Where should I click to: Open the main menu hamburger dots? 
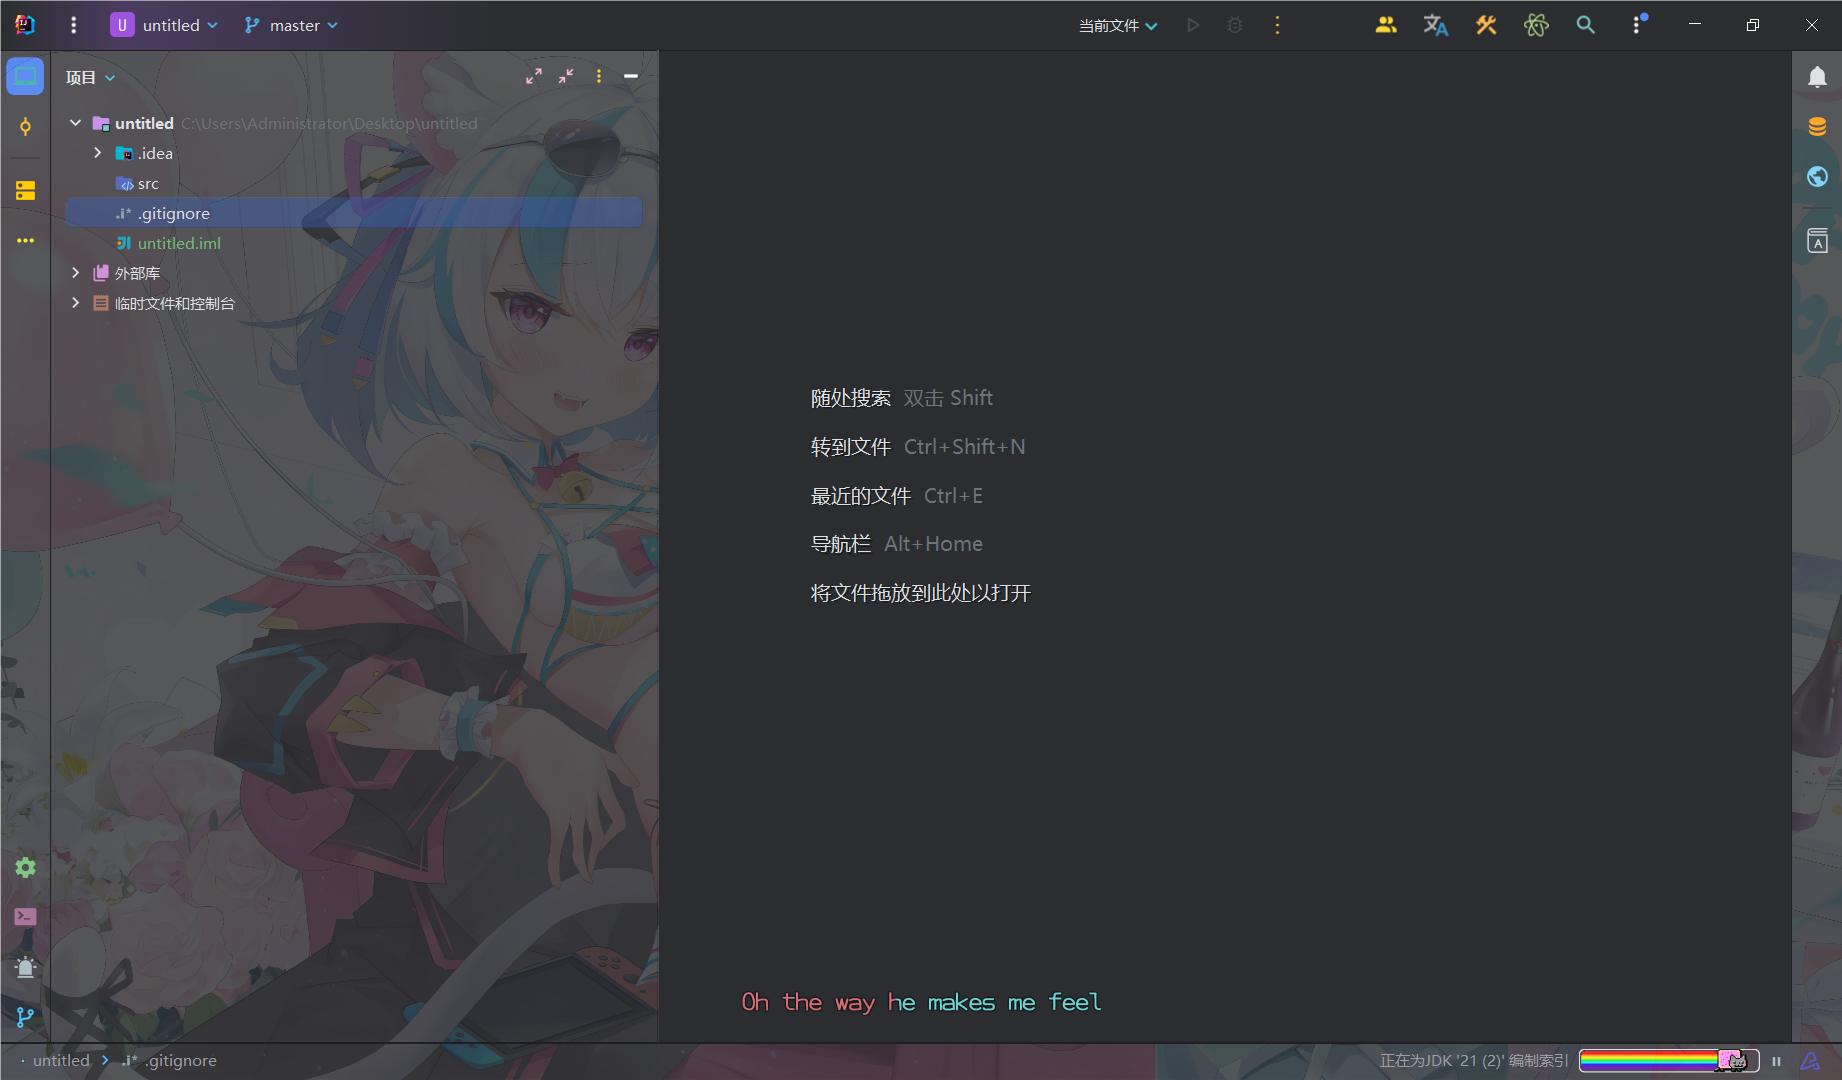pyautogui.click(x=73, y=25)
